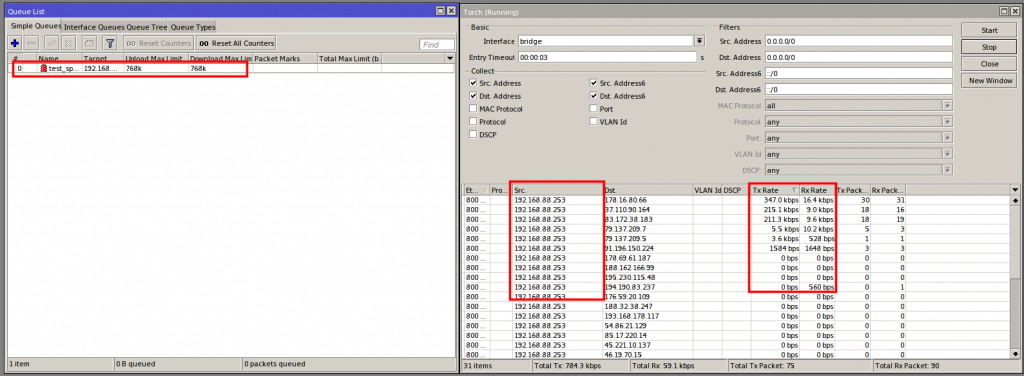Open the VLAN Id filter dropdown arrow

pos(948,154)
